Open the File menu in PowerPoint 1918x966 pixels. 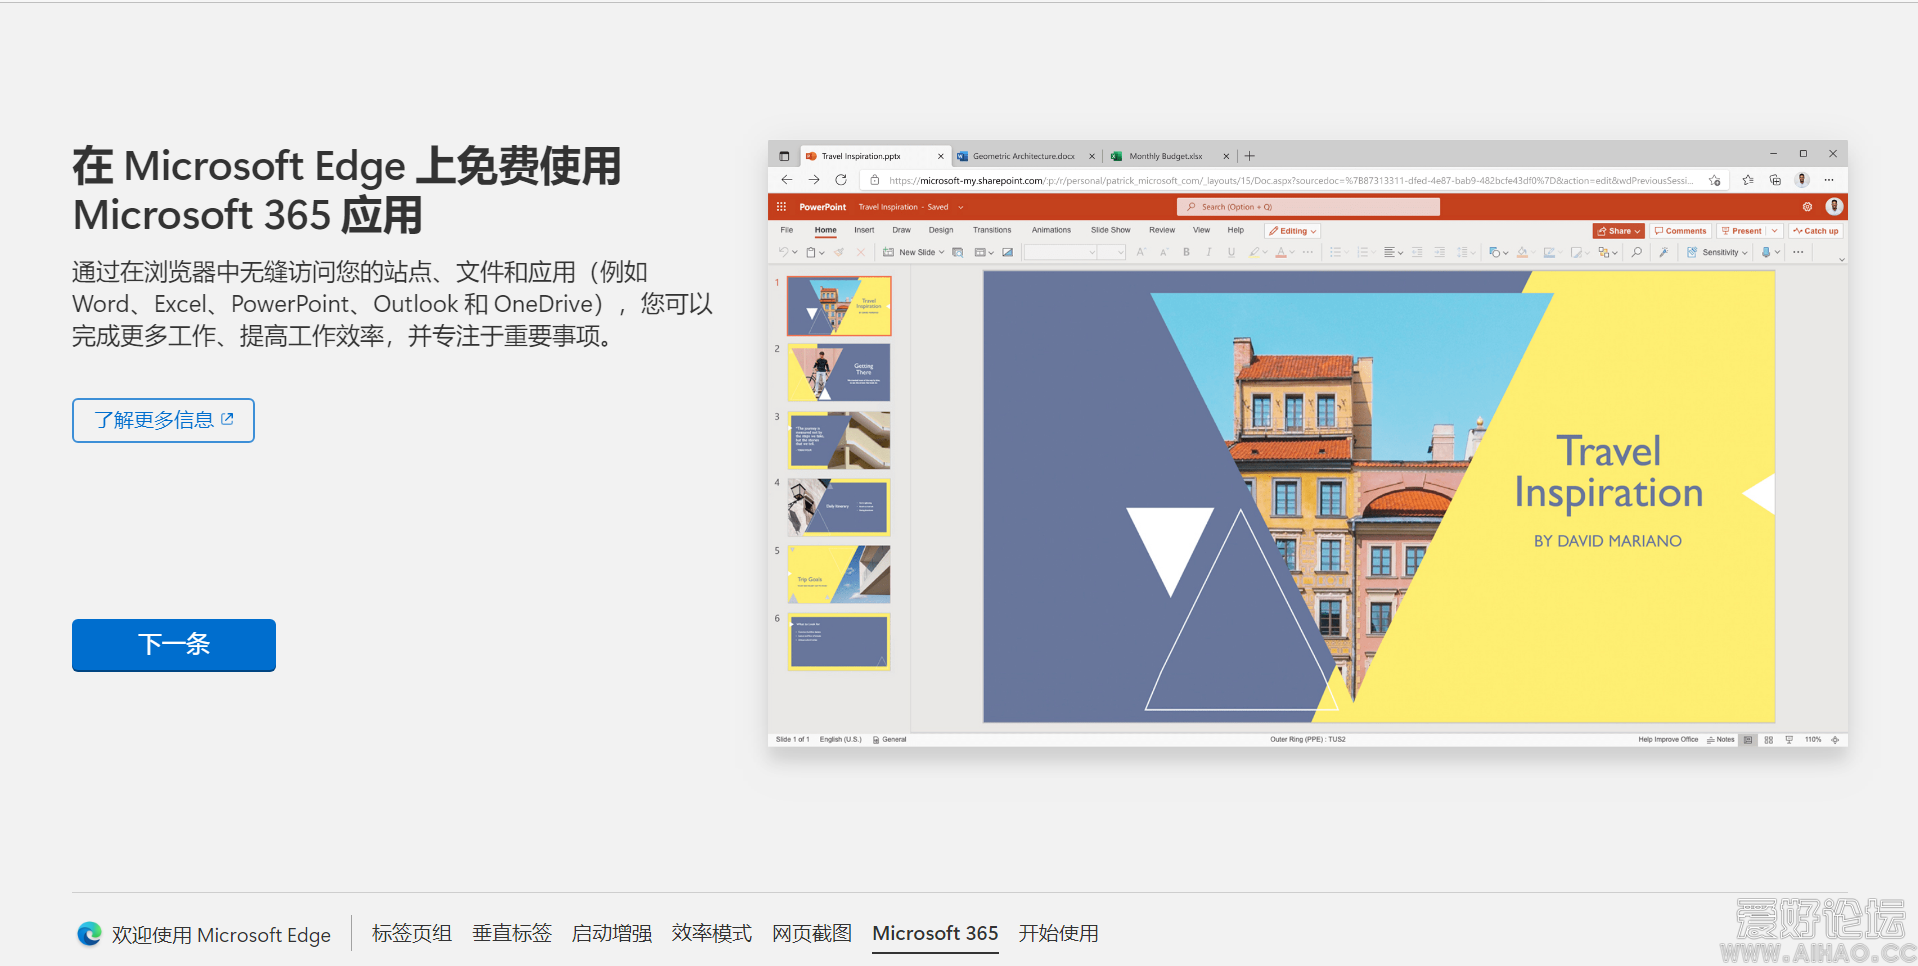[x=787, y=230]
